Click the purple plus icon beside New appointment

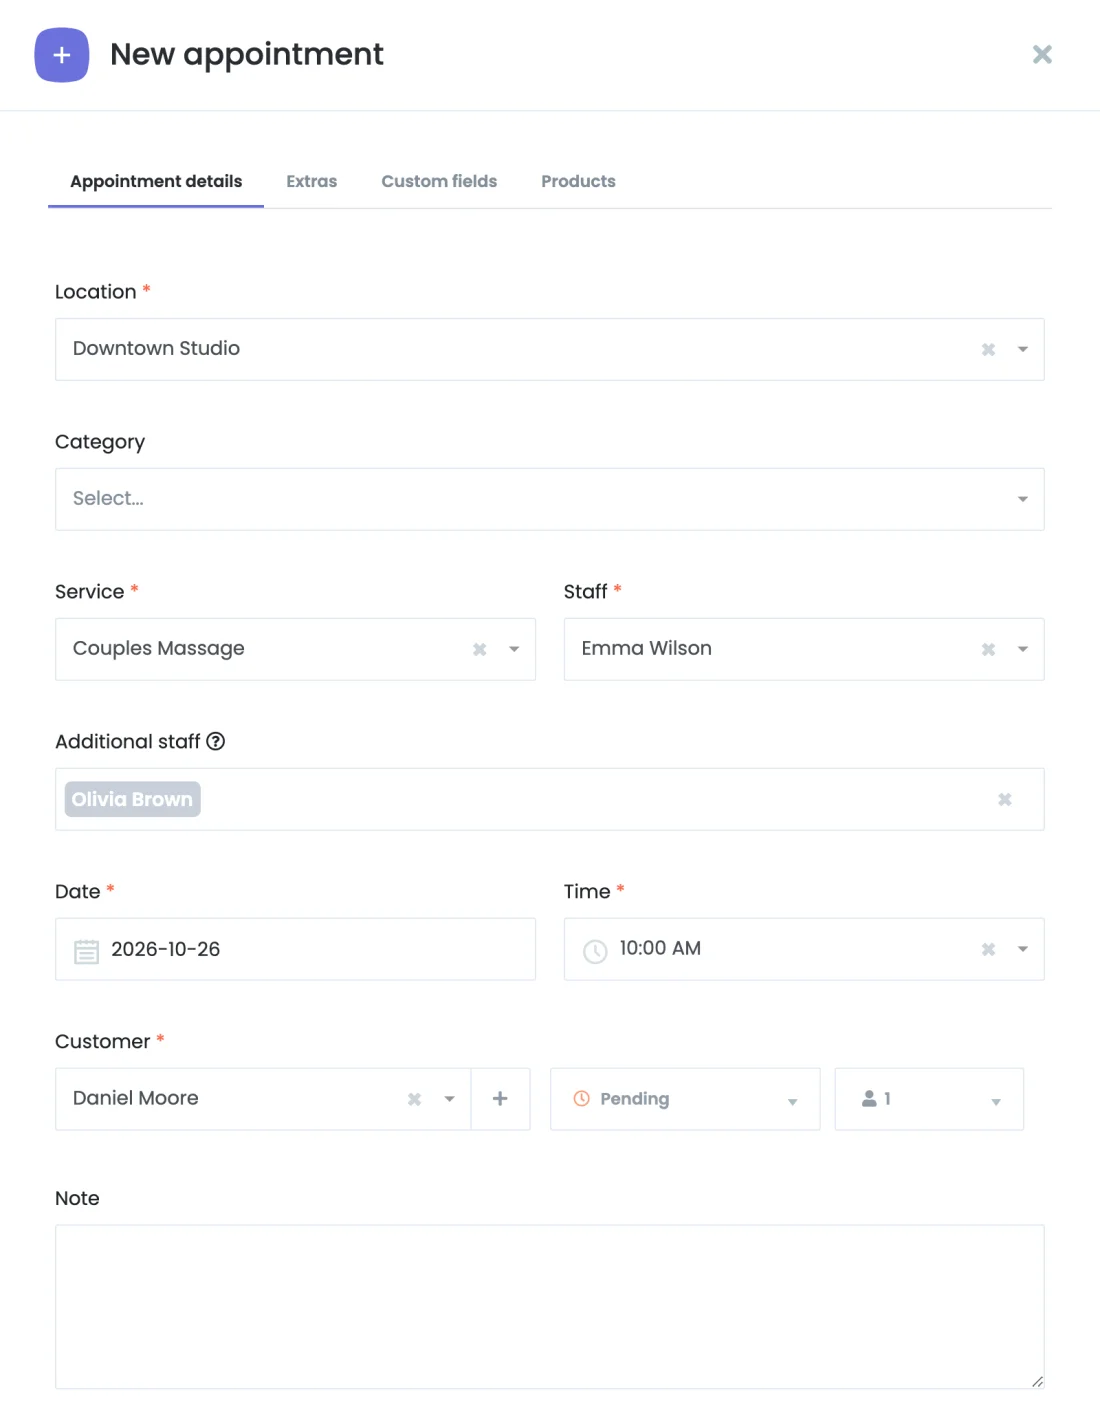(62, 55)
